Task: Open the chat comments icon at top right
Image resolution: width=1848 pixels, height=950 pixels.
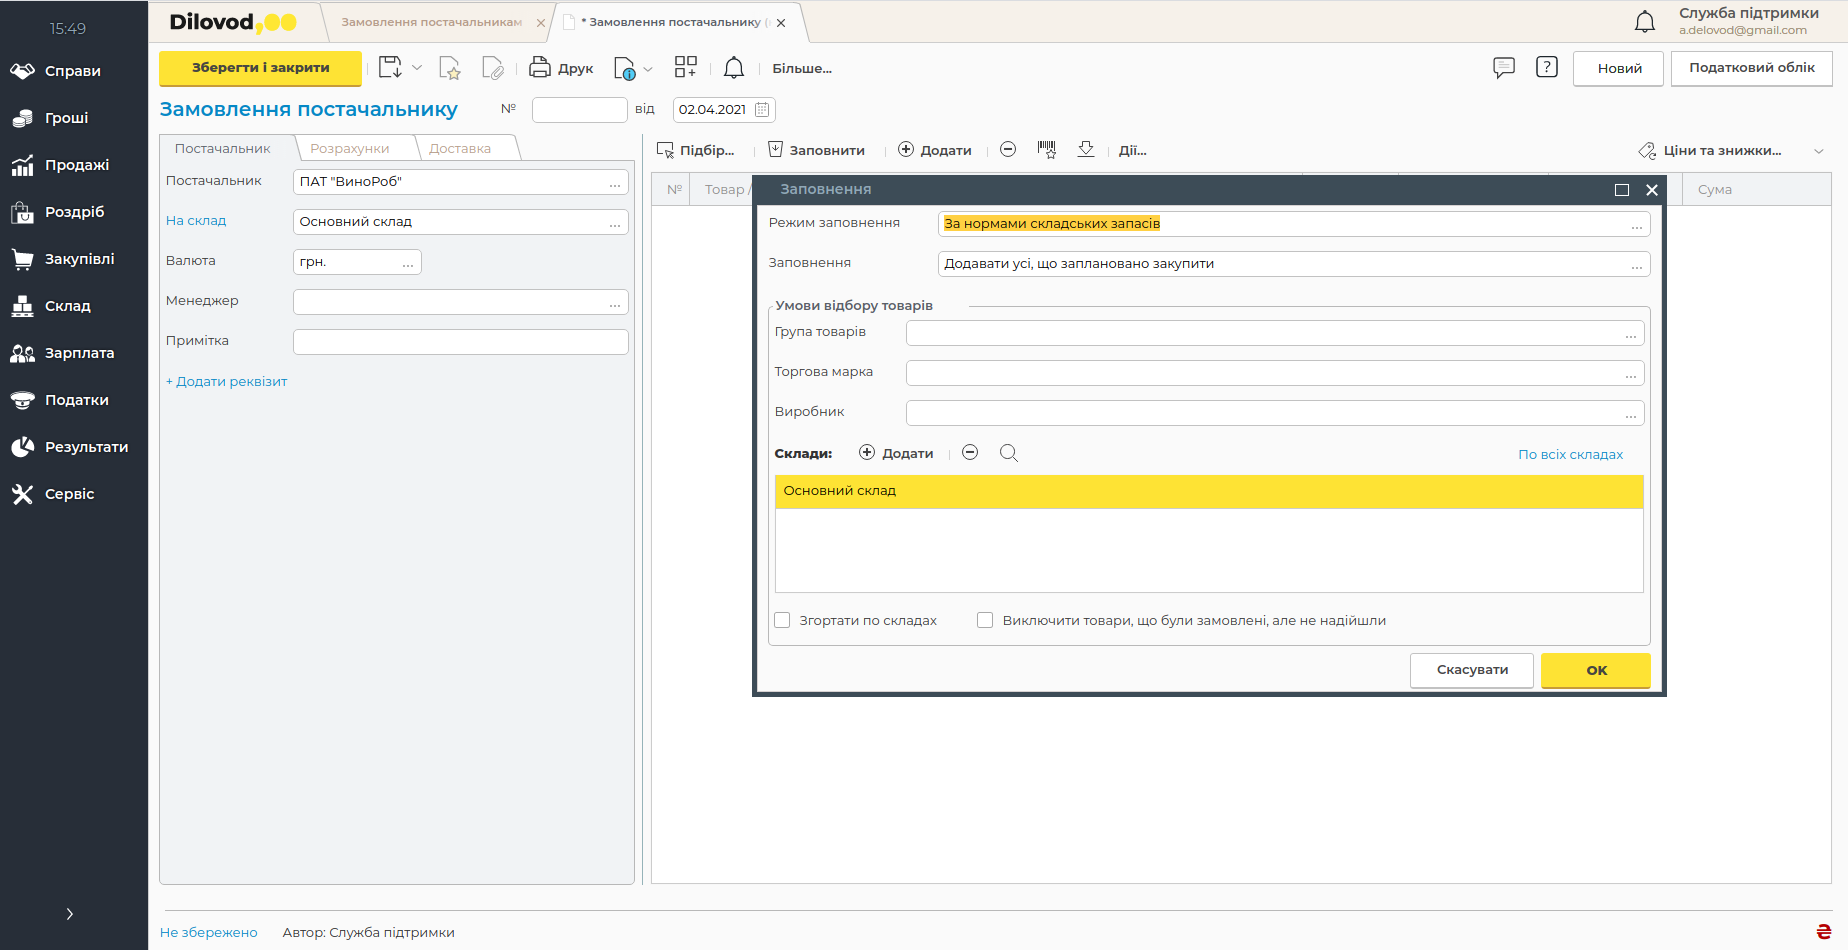Action: click(1503, 68)
